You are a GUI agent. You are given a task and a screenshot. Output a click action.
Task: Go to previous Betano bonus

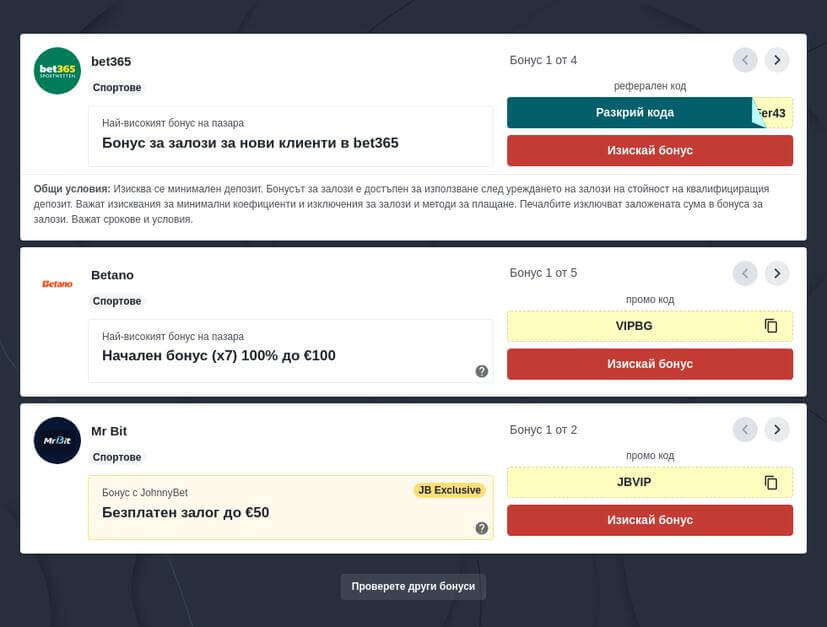click(x=745, y=273)
